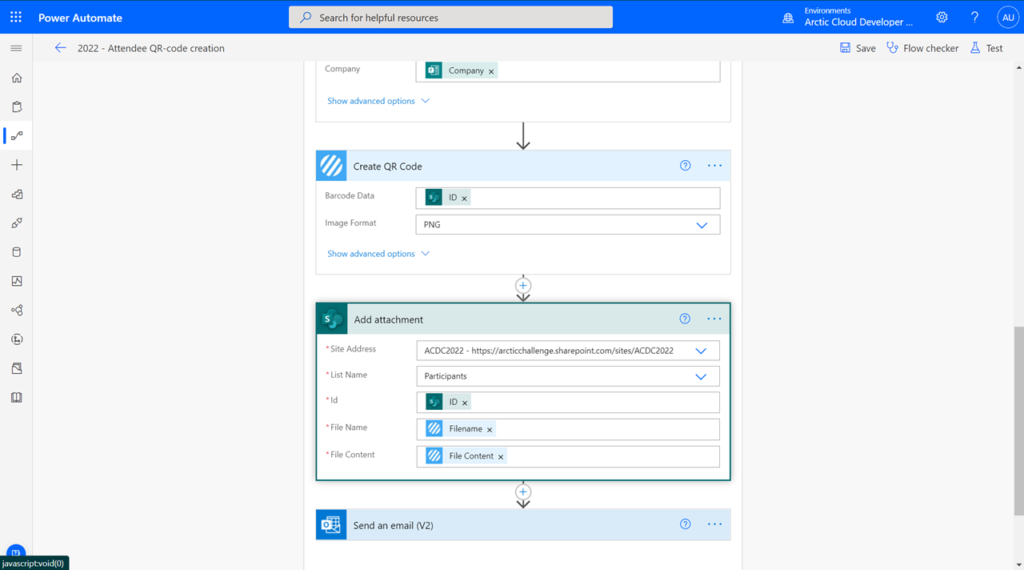Image resolution: width=1024 pixels, height=570 pixels.
Task: Open the Settings gear icon
Action: coord(942,18)
